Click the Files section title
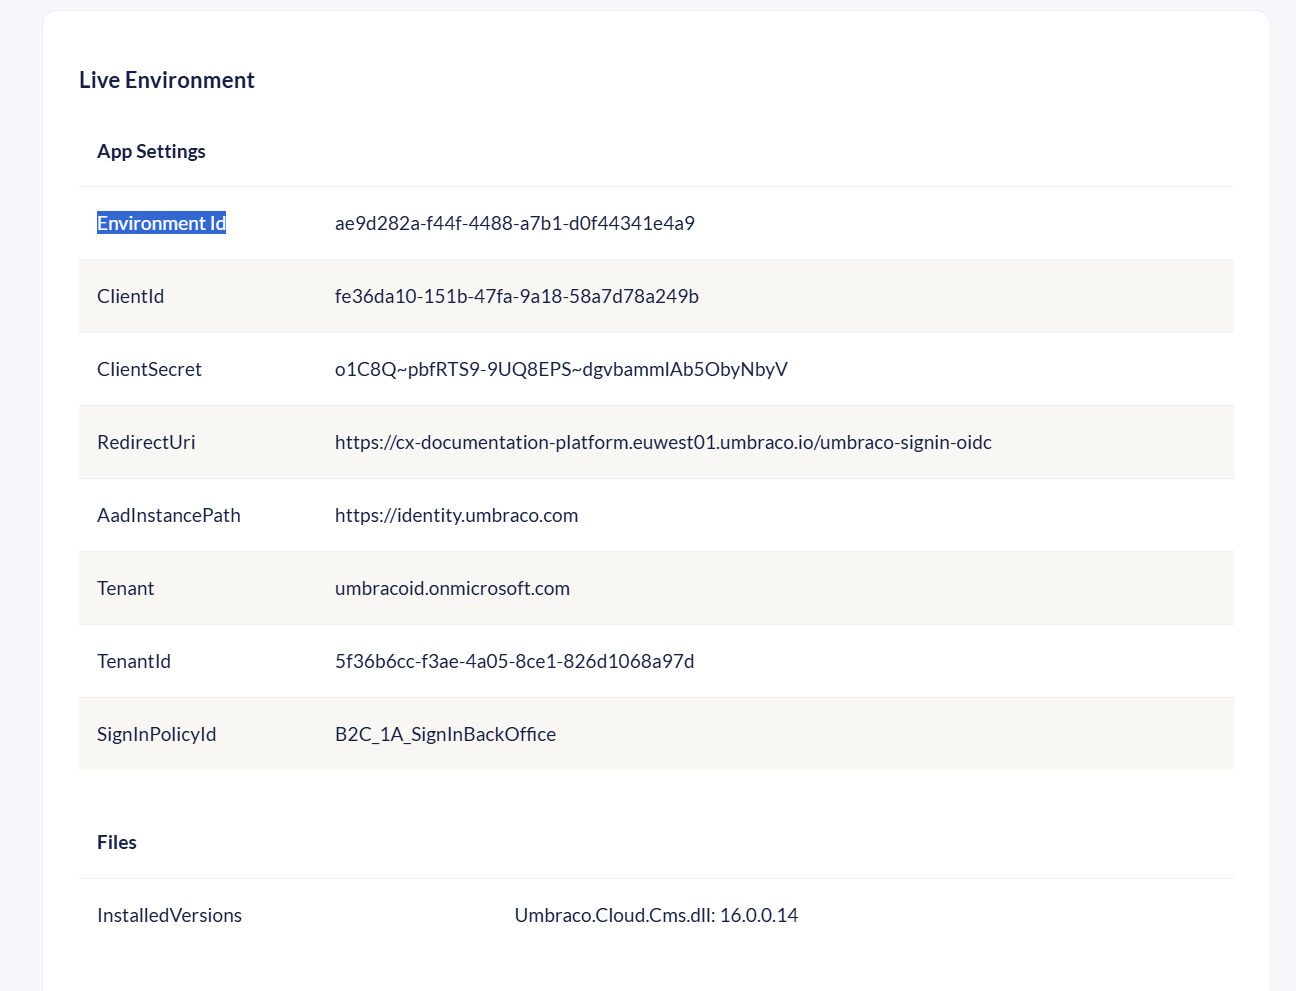 116,842
